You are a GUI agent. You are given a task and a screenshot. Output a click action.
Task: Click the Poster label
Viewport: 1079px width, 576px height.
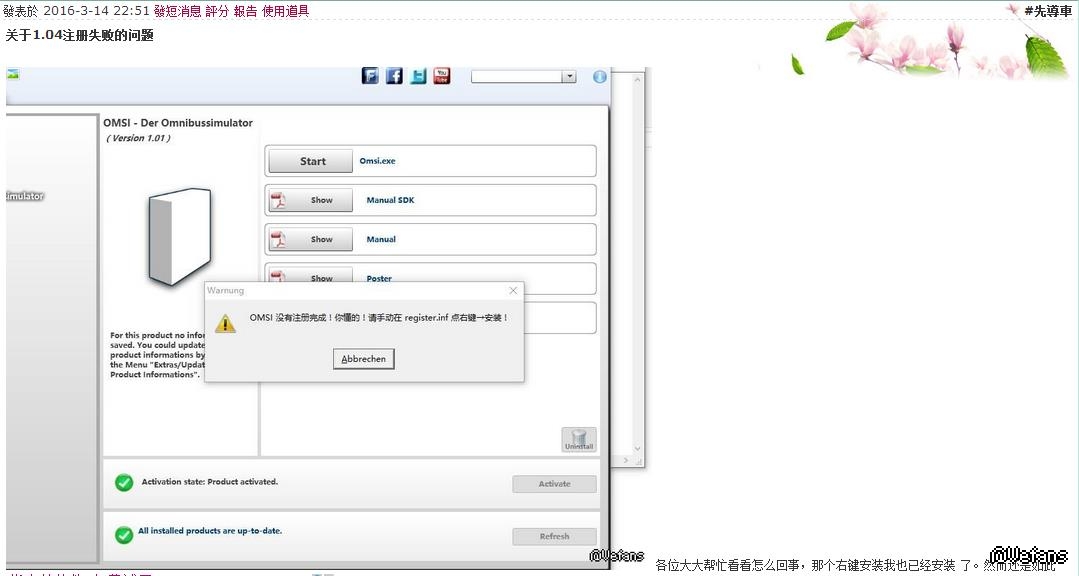[379, 279]
